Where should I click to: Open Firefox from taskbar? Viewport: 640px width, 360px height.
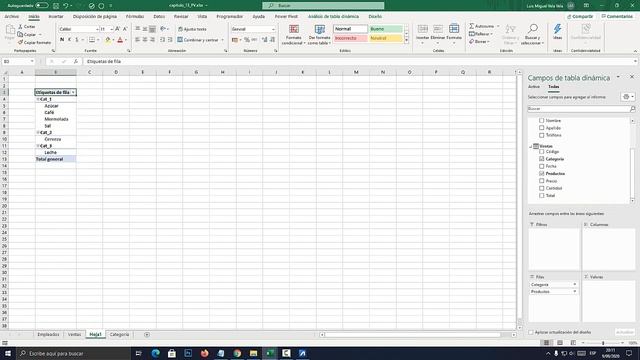pos(204,353)
